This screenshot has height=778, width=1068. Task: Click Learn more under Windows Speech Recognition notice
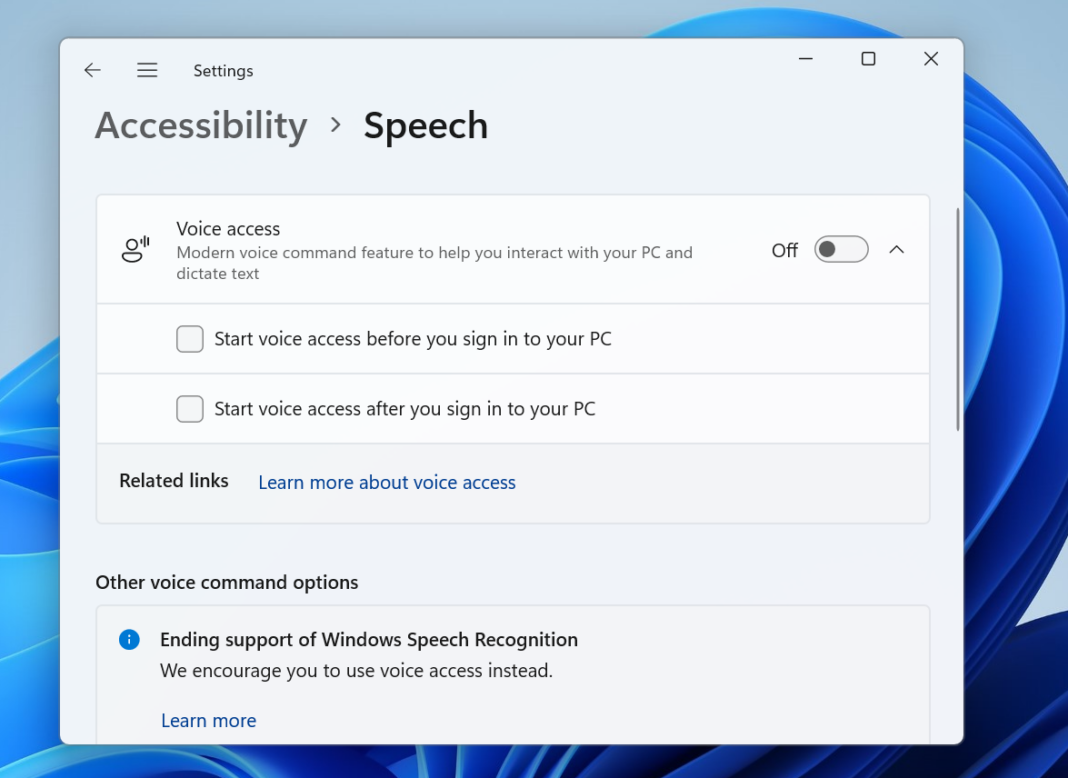208,720
